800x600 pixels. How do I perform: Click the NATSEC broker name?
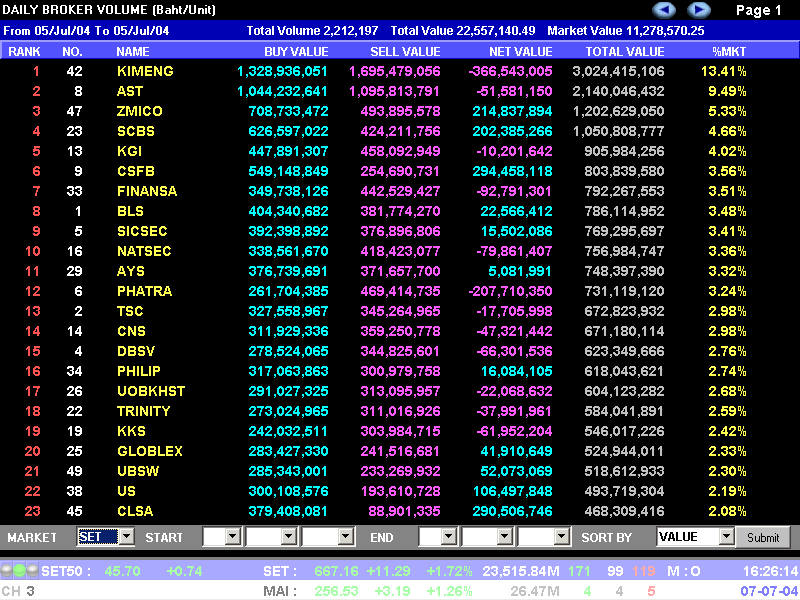[144, 251]
